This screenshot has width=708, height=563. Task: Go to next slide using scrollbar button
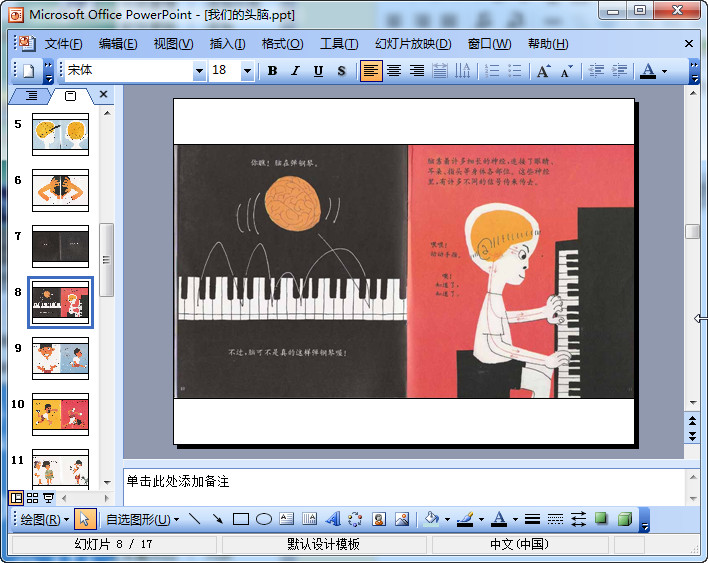(x=693, y=436)
